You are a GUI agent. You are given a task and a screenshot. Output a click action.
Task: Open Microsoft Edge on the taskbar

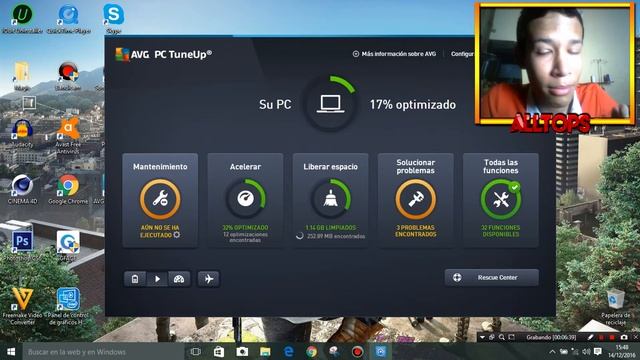point(289,351)
